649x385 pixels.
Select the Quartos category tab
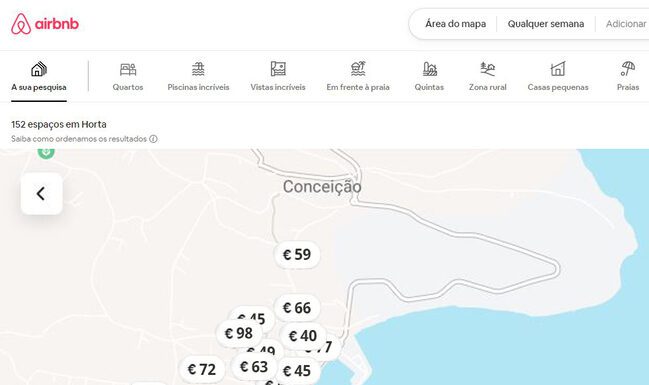coord(128,77)
